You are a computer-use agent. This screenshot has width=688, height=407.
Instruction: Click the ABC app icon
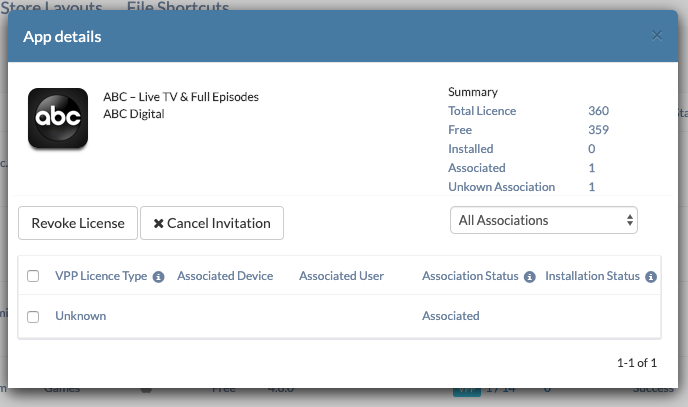(x=58, y=118)
